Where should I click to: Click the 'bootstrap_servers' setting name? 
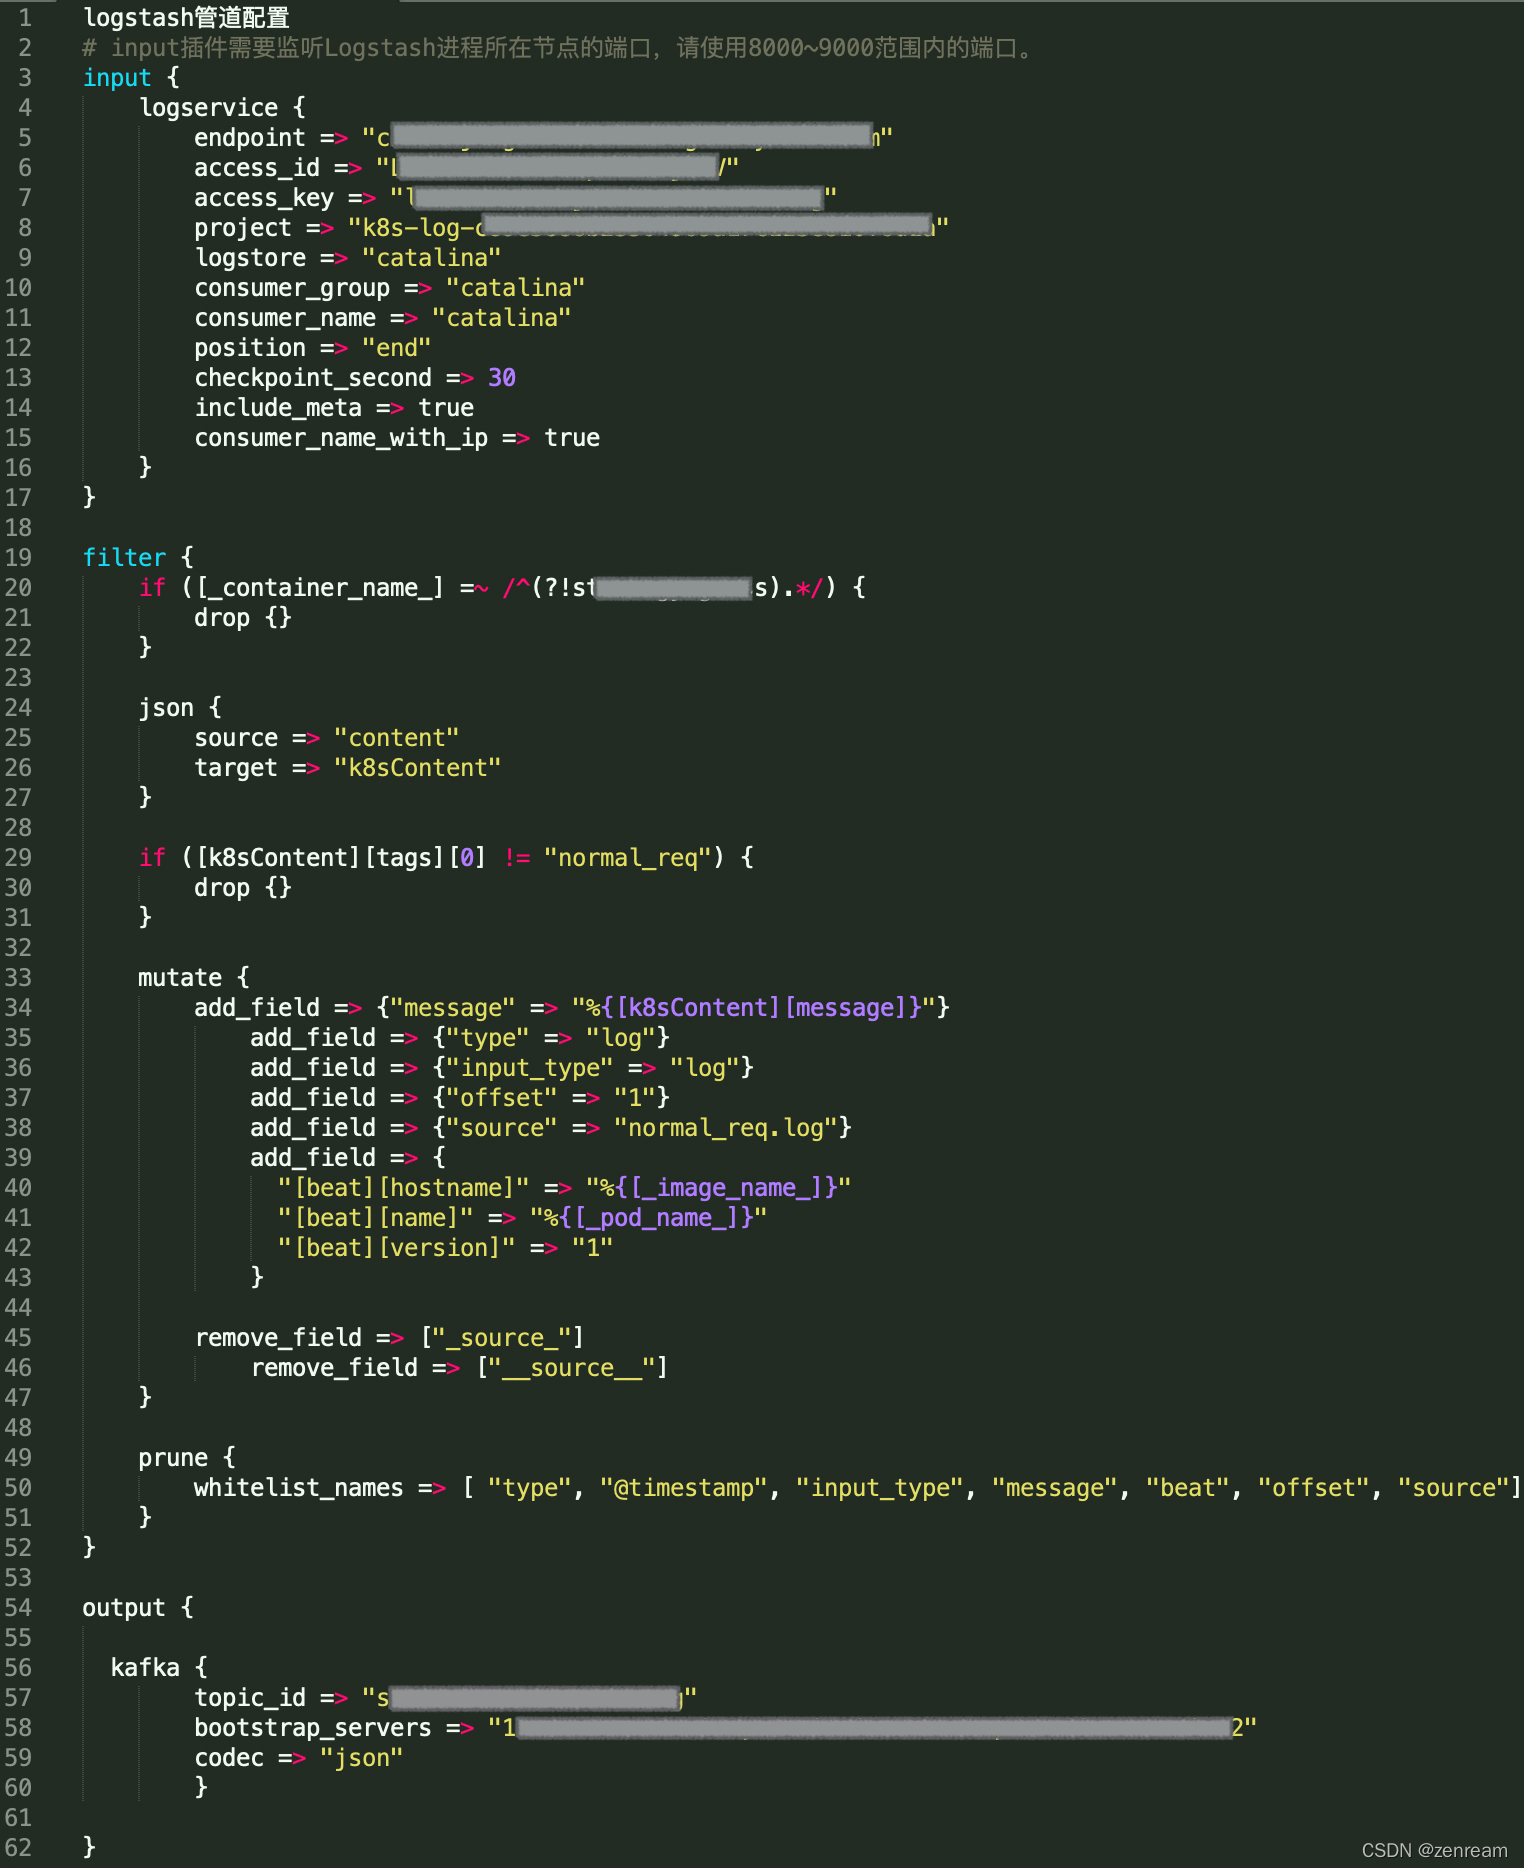pos(313,1728)
